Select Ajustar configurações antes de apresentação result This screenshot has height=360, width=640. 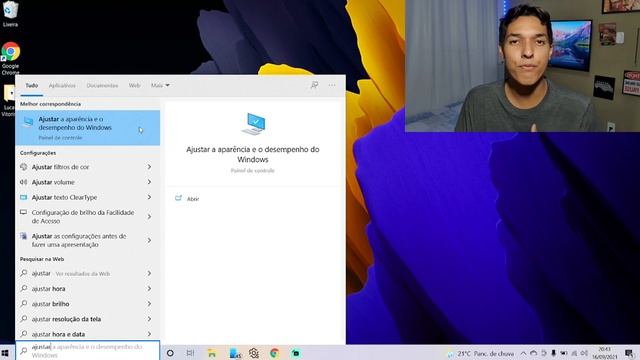pyautogui.click(x=79, y=240)
